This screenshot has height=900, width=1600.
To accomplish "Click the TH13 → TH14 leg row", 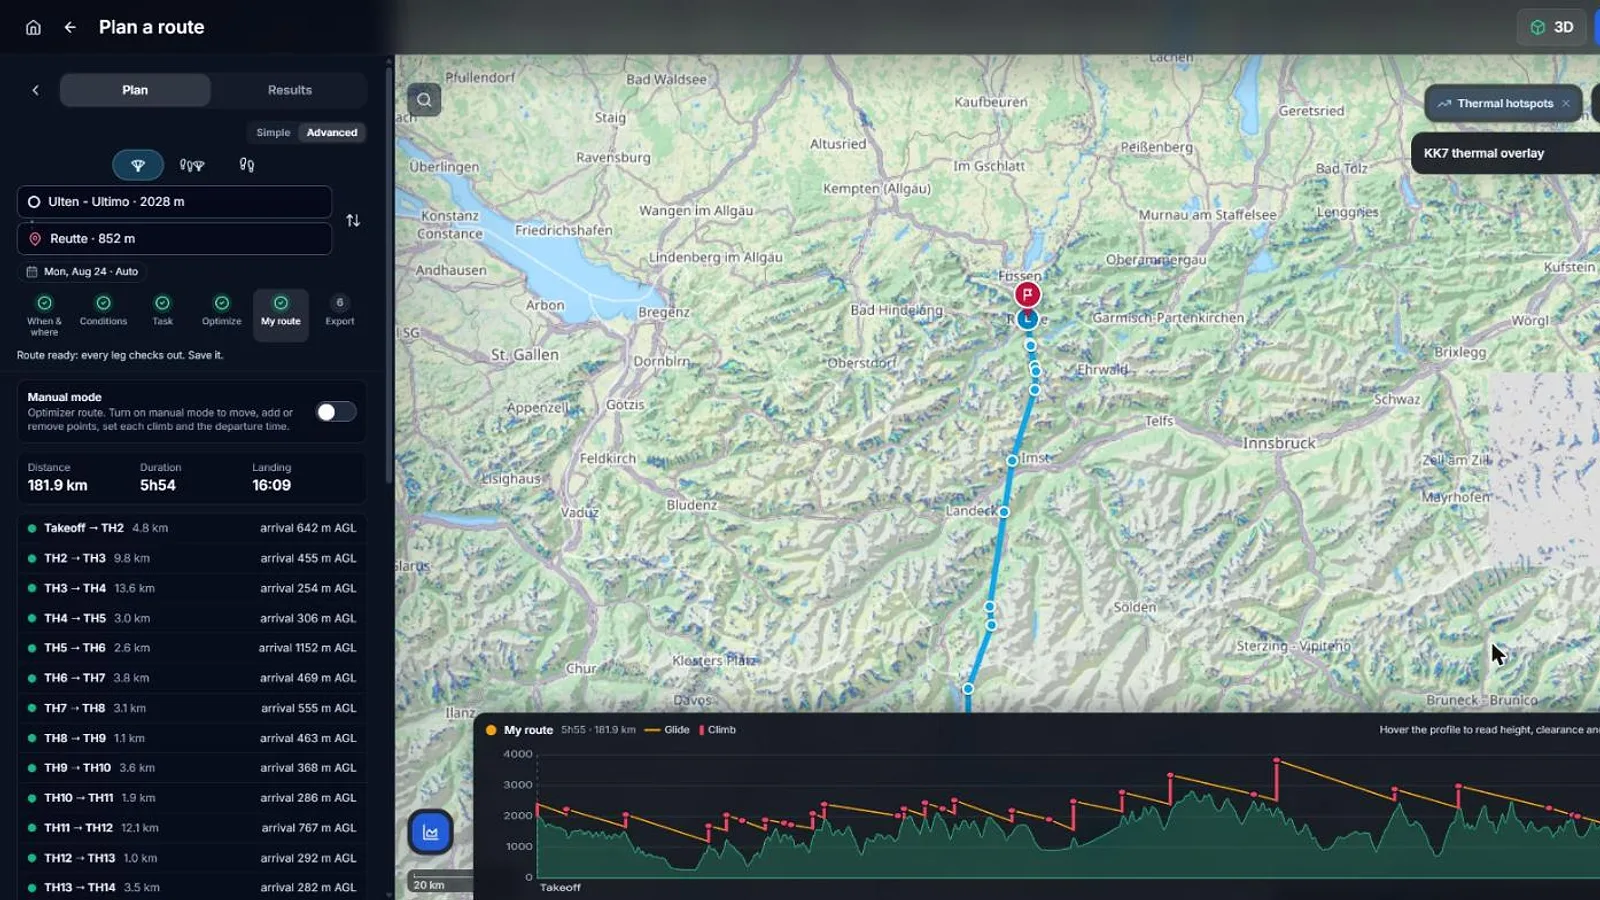I will [191, 887].
